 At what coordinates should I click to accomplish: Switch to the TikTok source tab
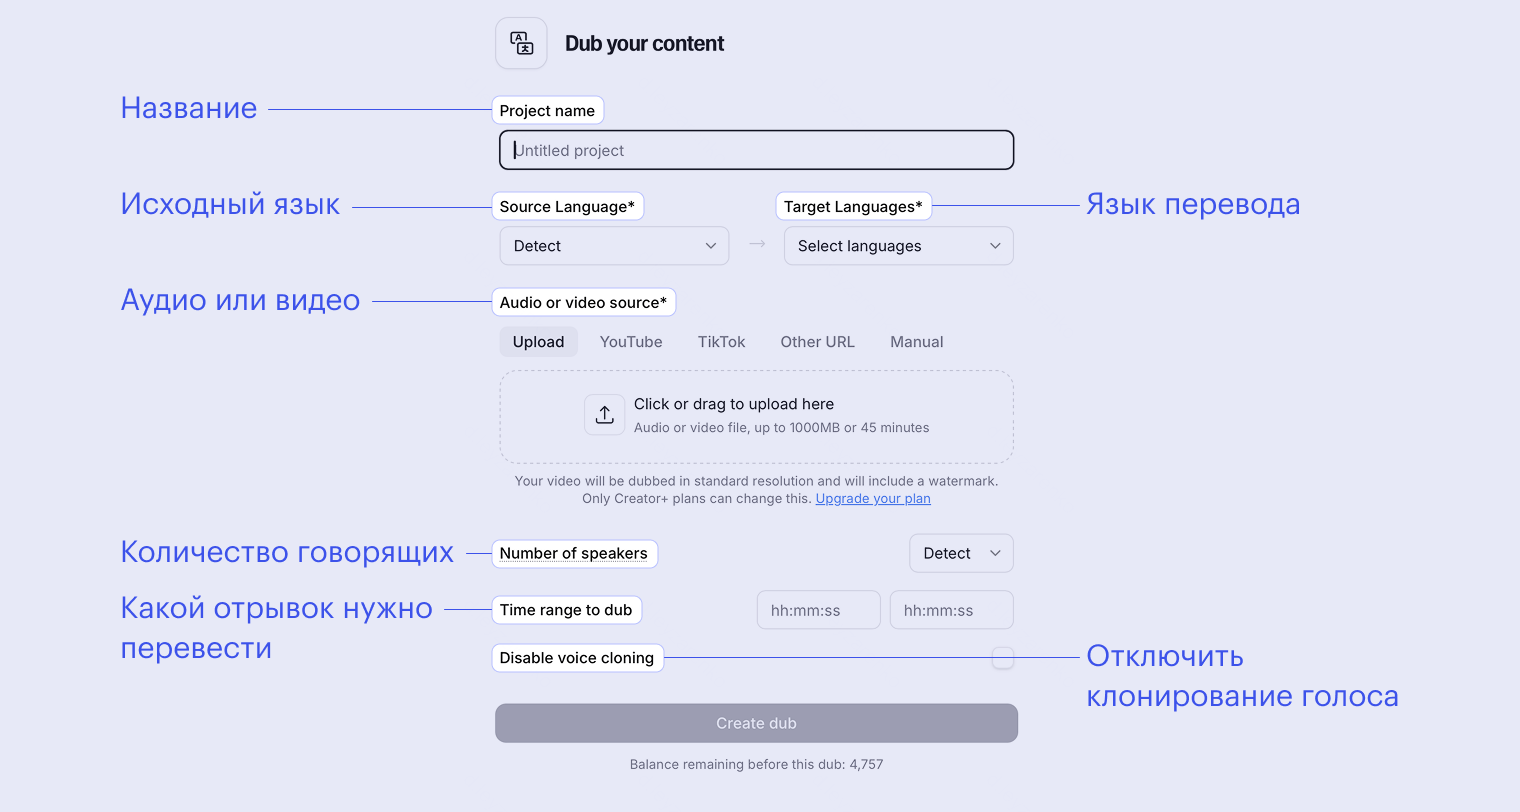[x=721, y=341]
